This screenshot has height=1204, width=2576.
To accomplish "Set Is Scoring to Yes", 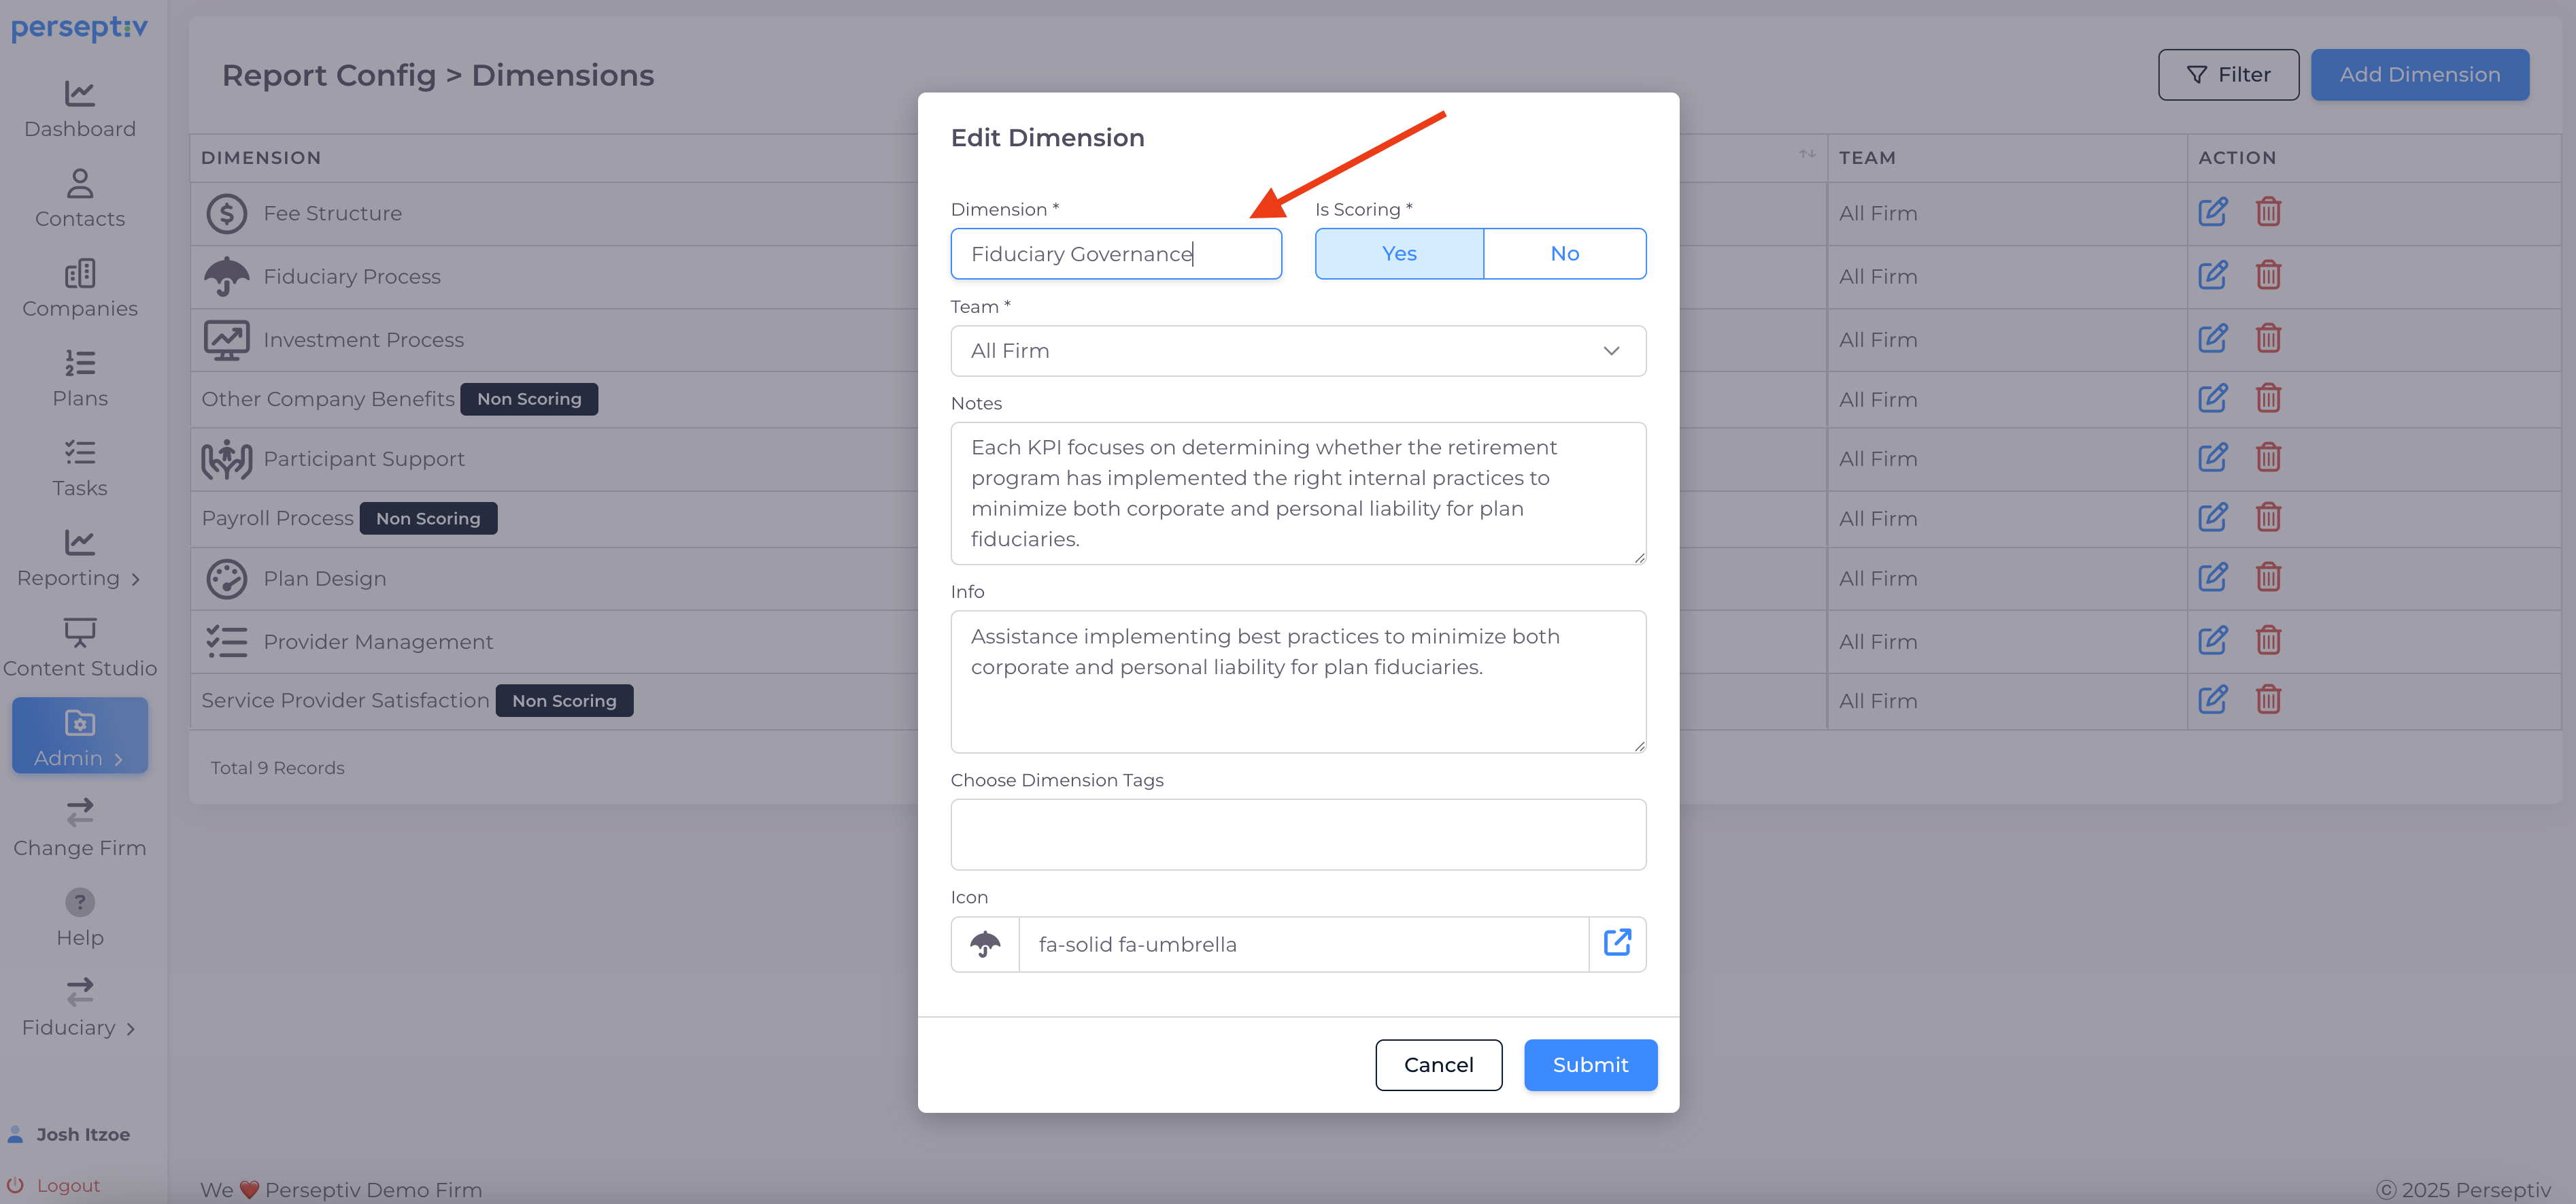I will [x=1398, y=254].
